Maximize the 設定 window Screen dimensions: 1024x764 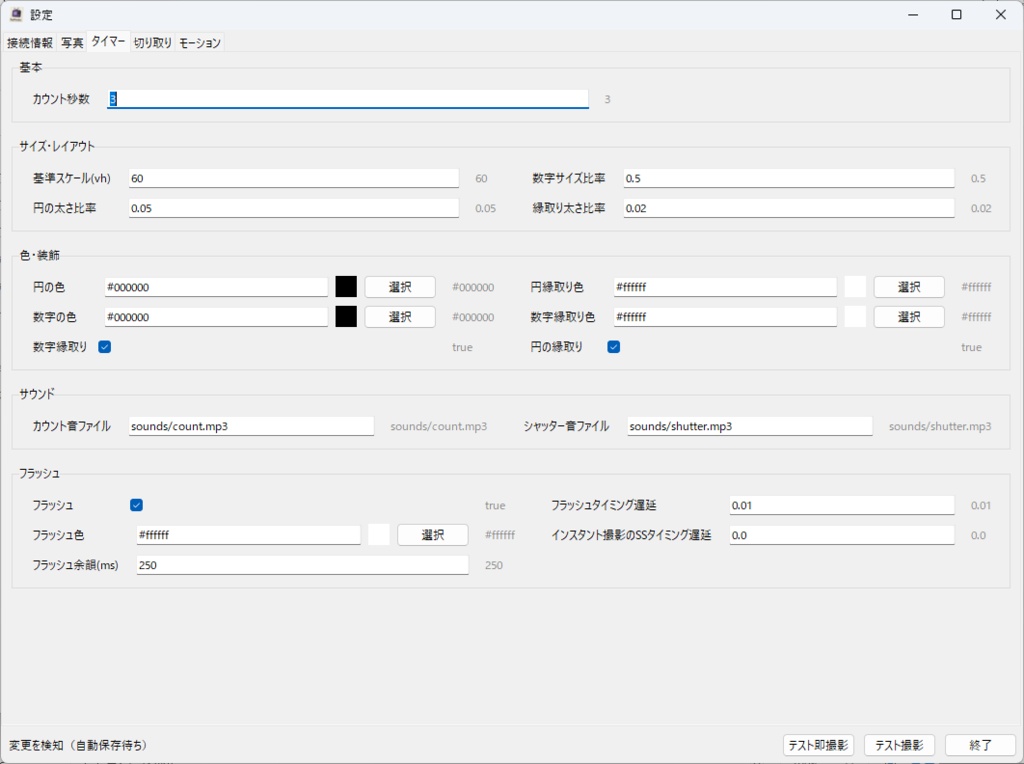[956, 14]
